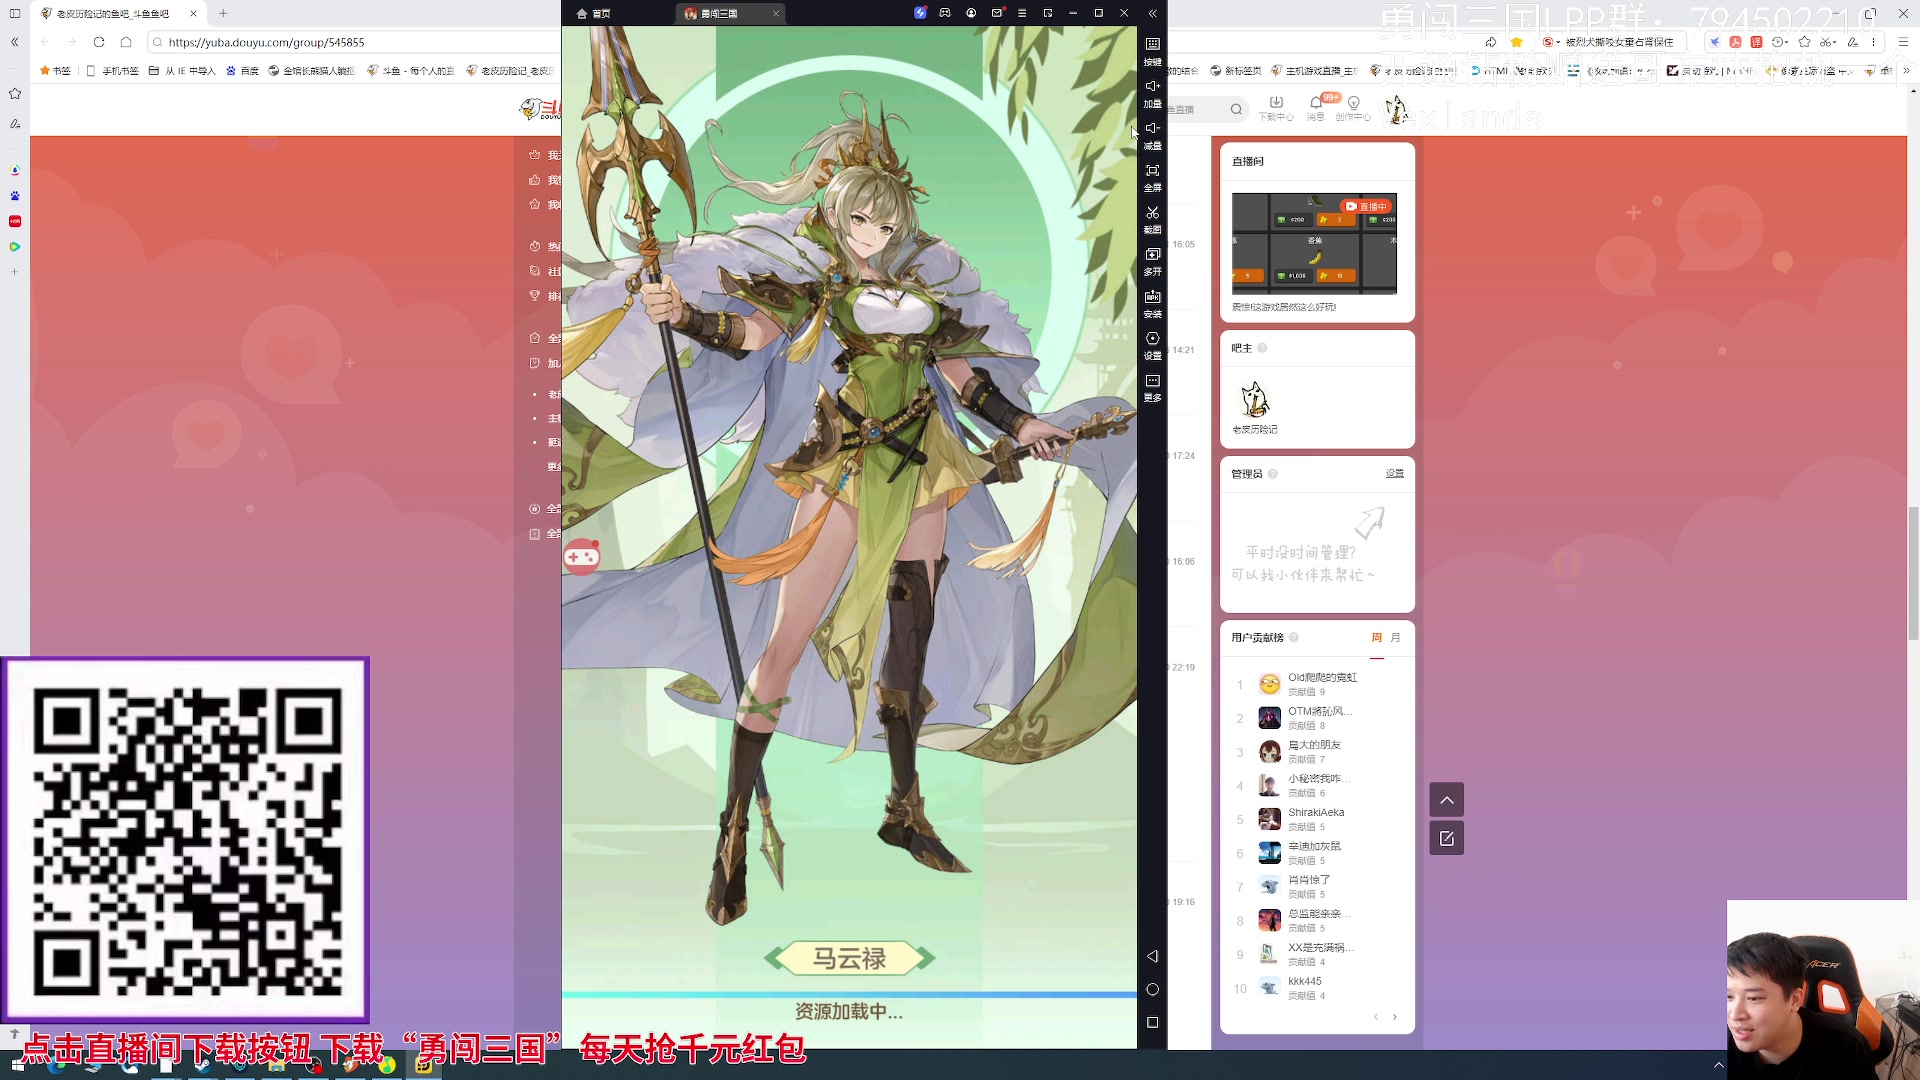Open browser screenshot scissors dropdown

pos(1829,42)
